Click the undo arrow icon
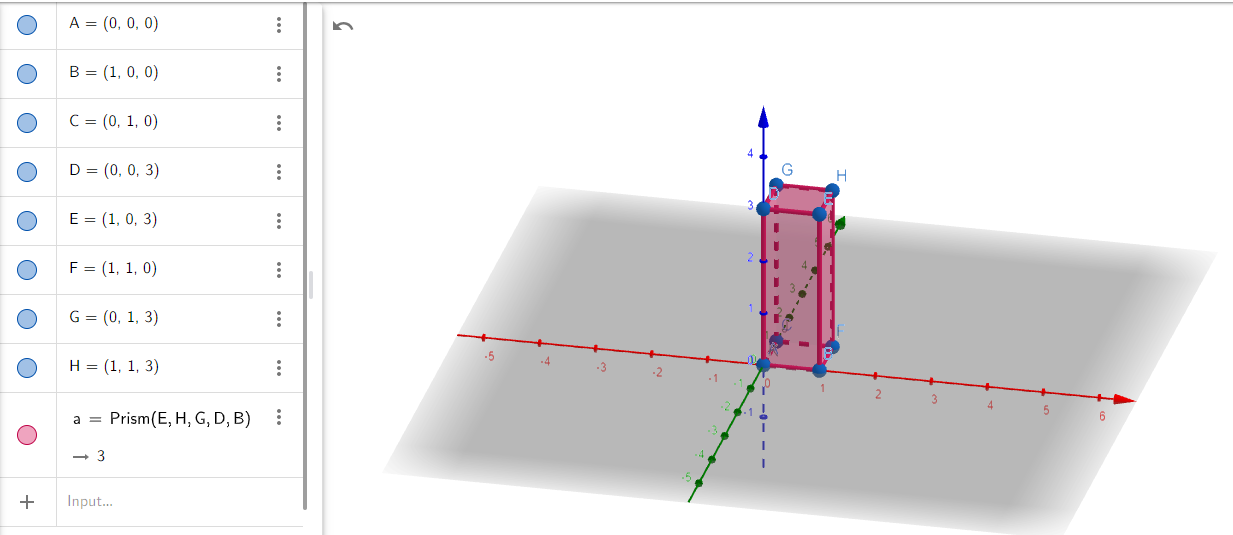This screenshot has height=535, width=1233. click(x=343, y=26)
